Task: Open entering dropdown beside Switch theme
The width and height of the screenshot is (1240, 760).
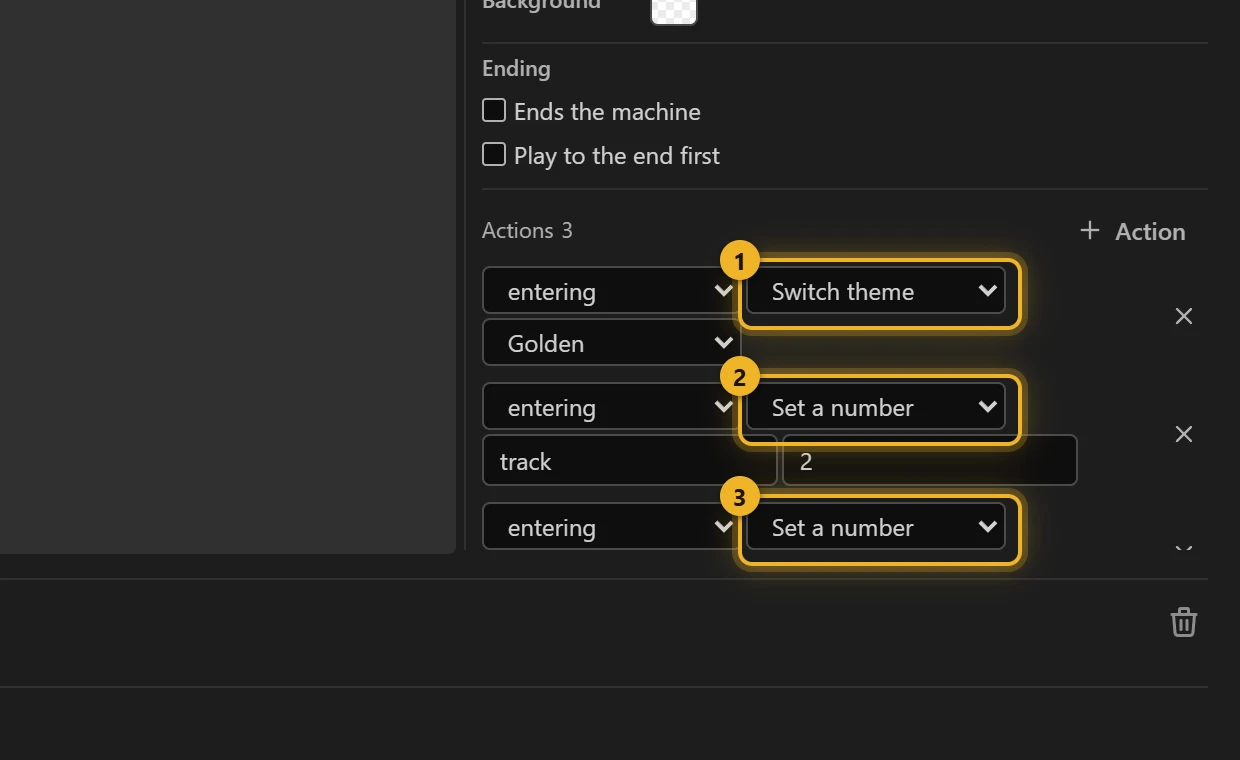Action: point(611,291)
